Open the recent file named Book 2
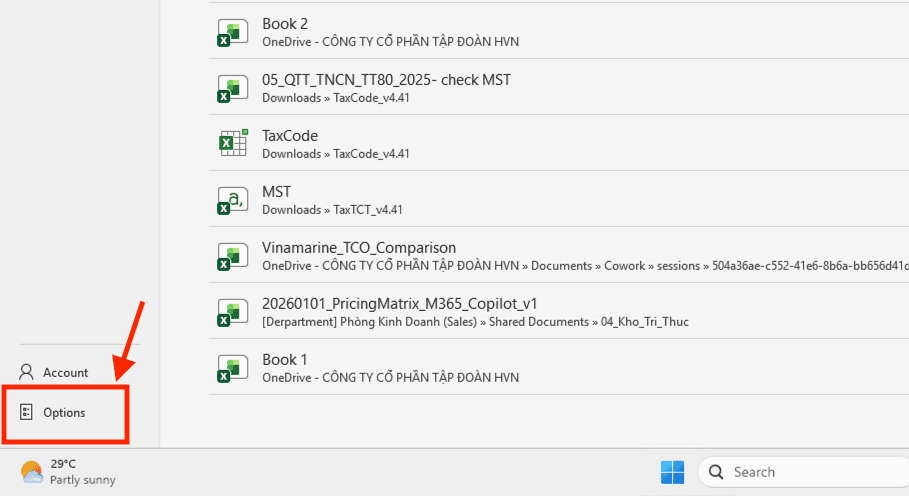 (x=285, y=24)
